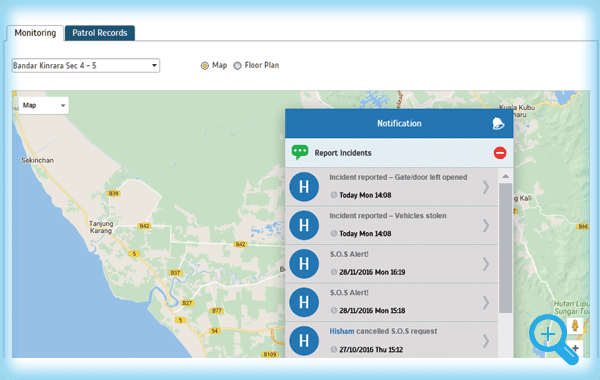Screen dimensions: 600x380
Task: Click the map zoom in plus button
Action: 575,348
